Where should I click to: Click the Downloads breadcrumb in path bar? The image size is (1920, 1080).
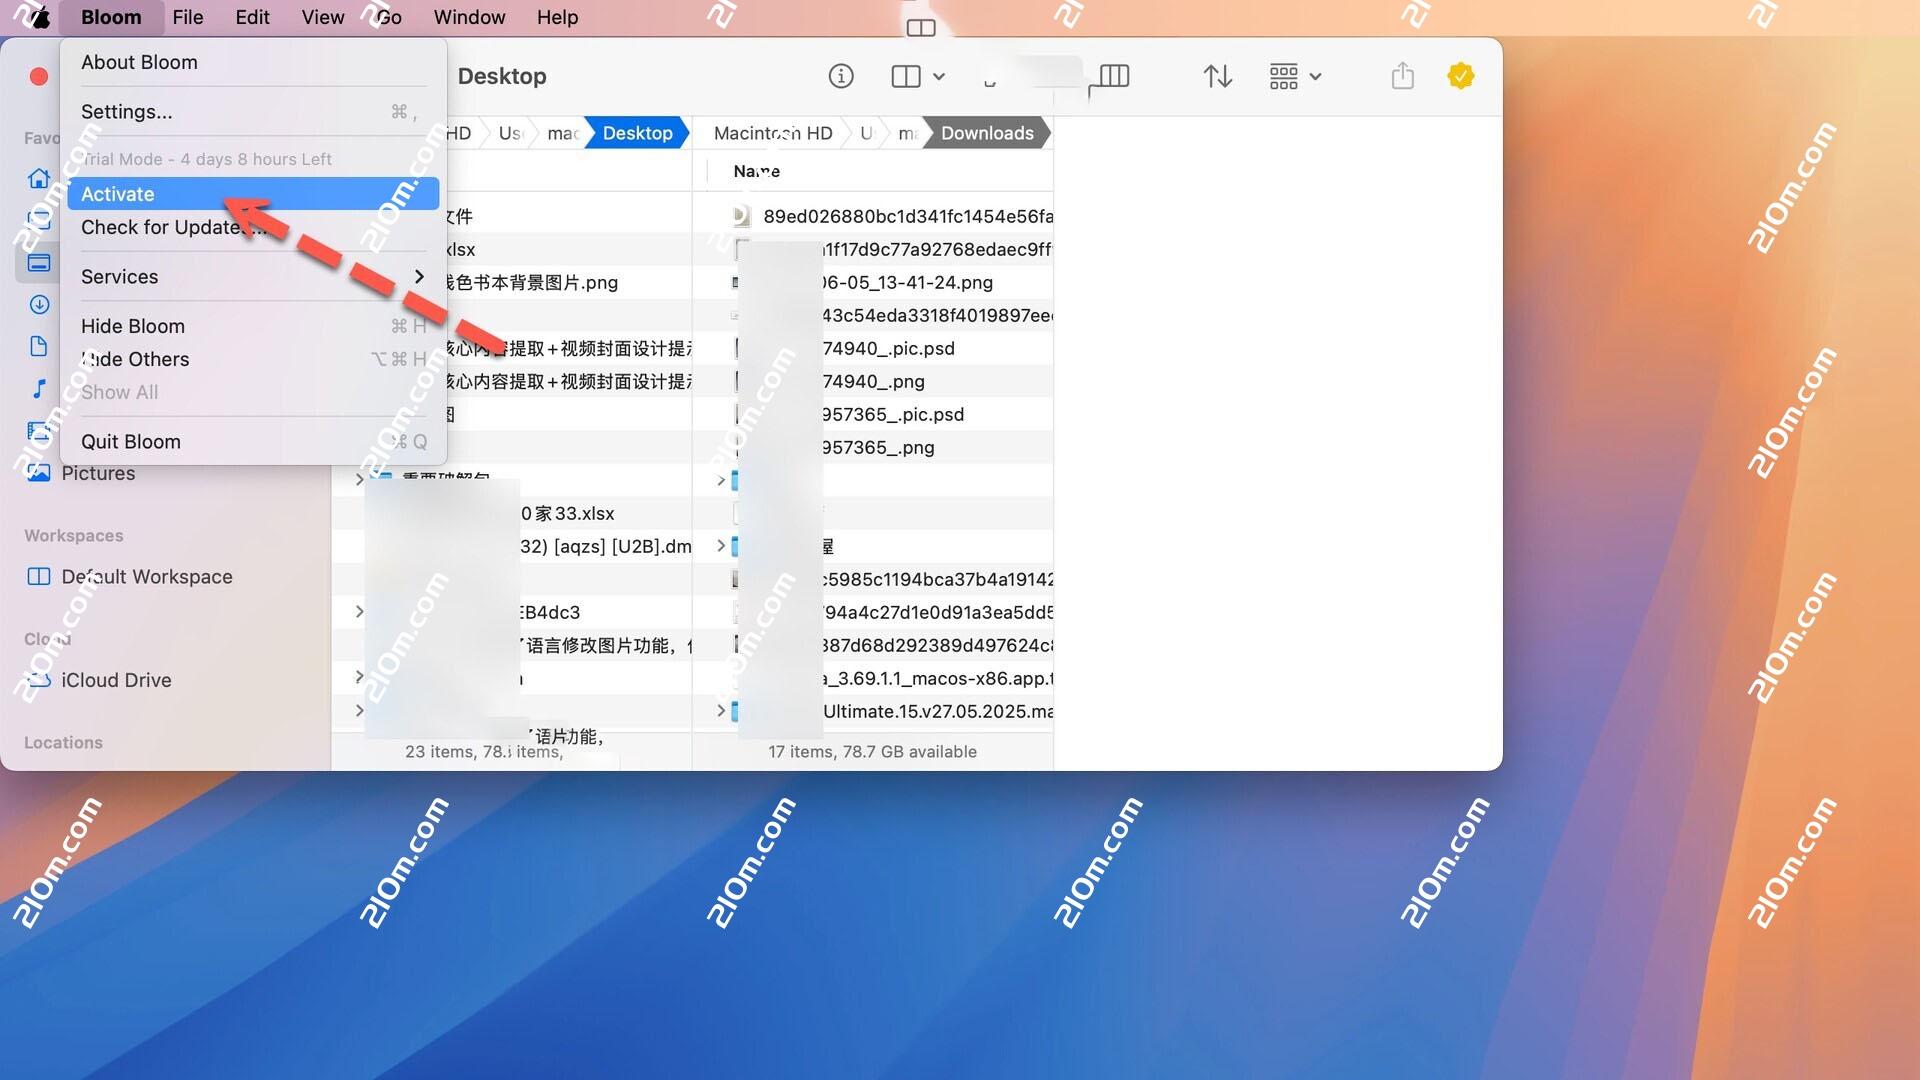pos(986,133)
